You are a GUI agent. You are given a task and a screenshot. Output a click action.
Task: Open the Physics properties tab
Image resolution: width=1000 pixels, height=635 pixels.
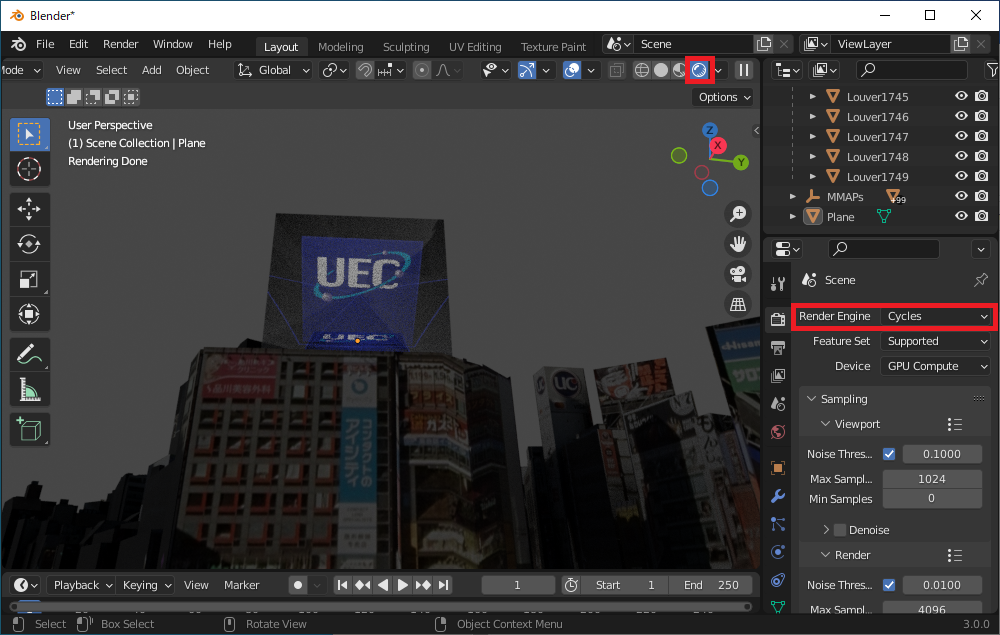[x=777, y=552]
